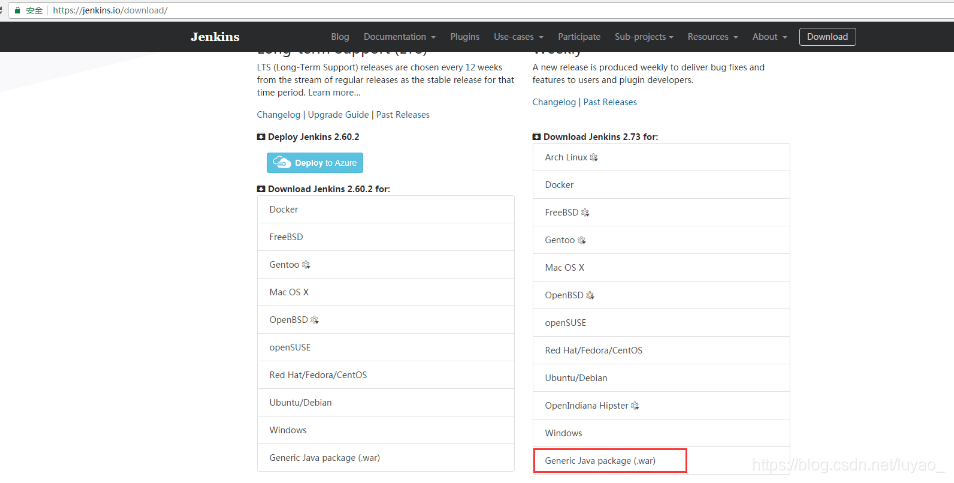Click download icon beside Download Jenkins 2.73
The image size is (954, 483).
[x=537, y=137]
